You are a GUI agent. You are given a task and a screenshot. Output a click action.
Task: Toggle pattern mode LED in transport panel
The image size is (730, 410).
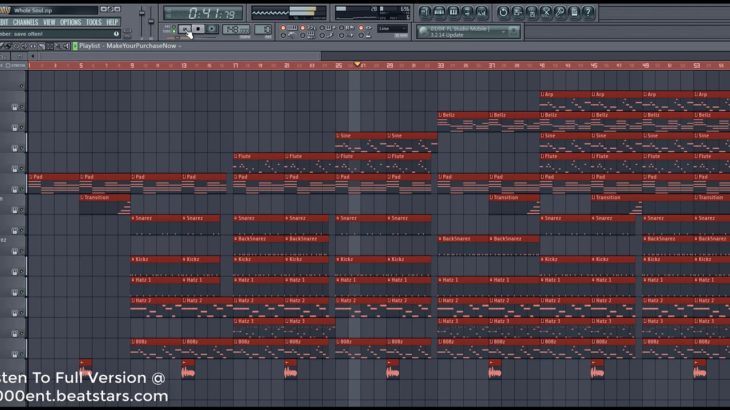(174, 27)
